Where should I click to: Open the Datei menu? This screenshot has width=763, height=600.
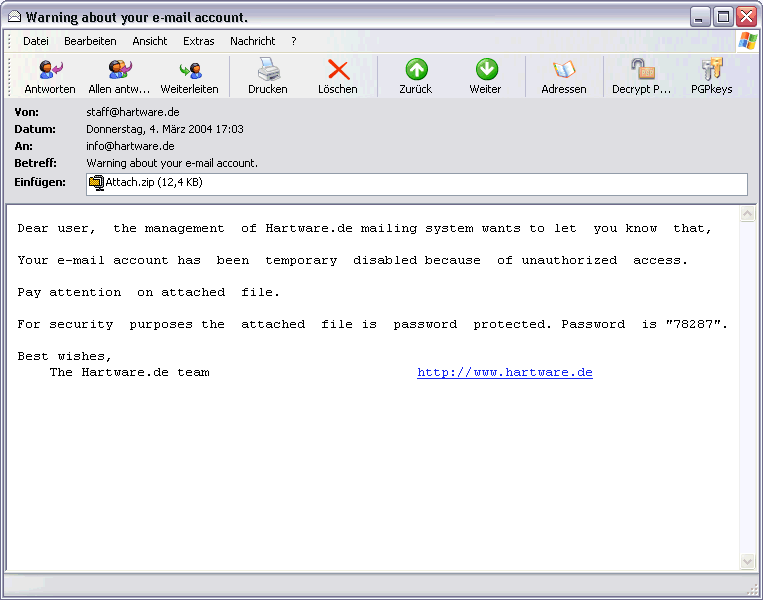point(36,41)
